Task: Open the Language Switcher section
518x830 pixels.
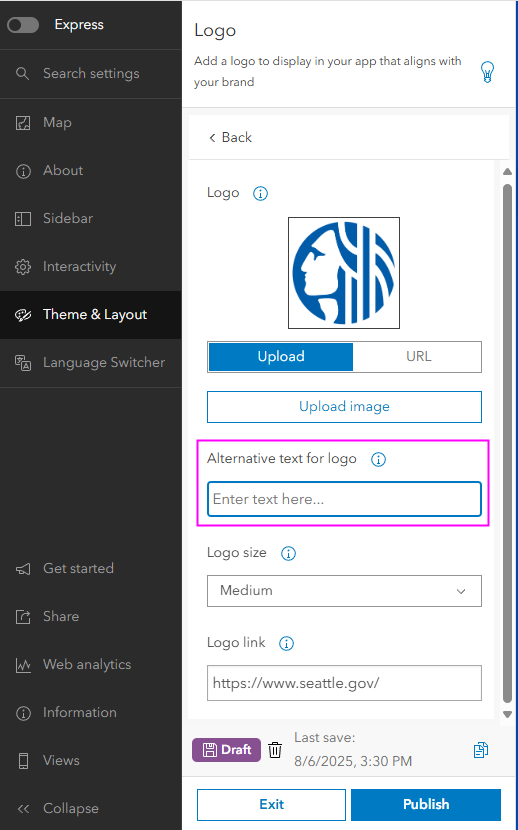Action: coord(90,363)
